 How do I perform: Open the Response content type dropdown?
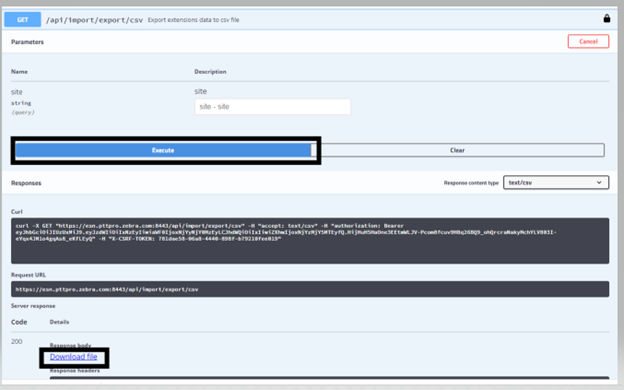[556, 183]
